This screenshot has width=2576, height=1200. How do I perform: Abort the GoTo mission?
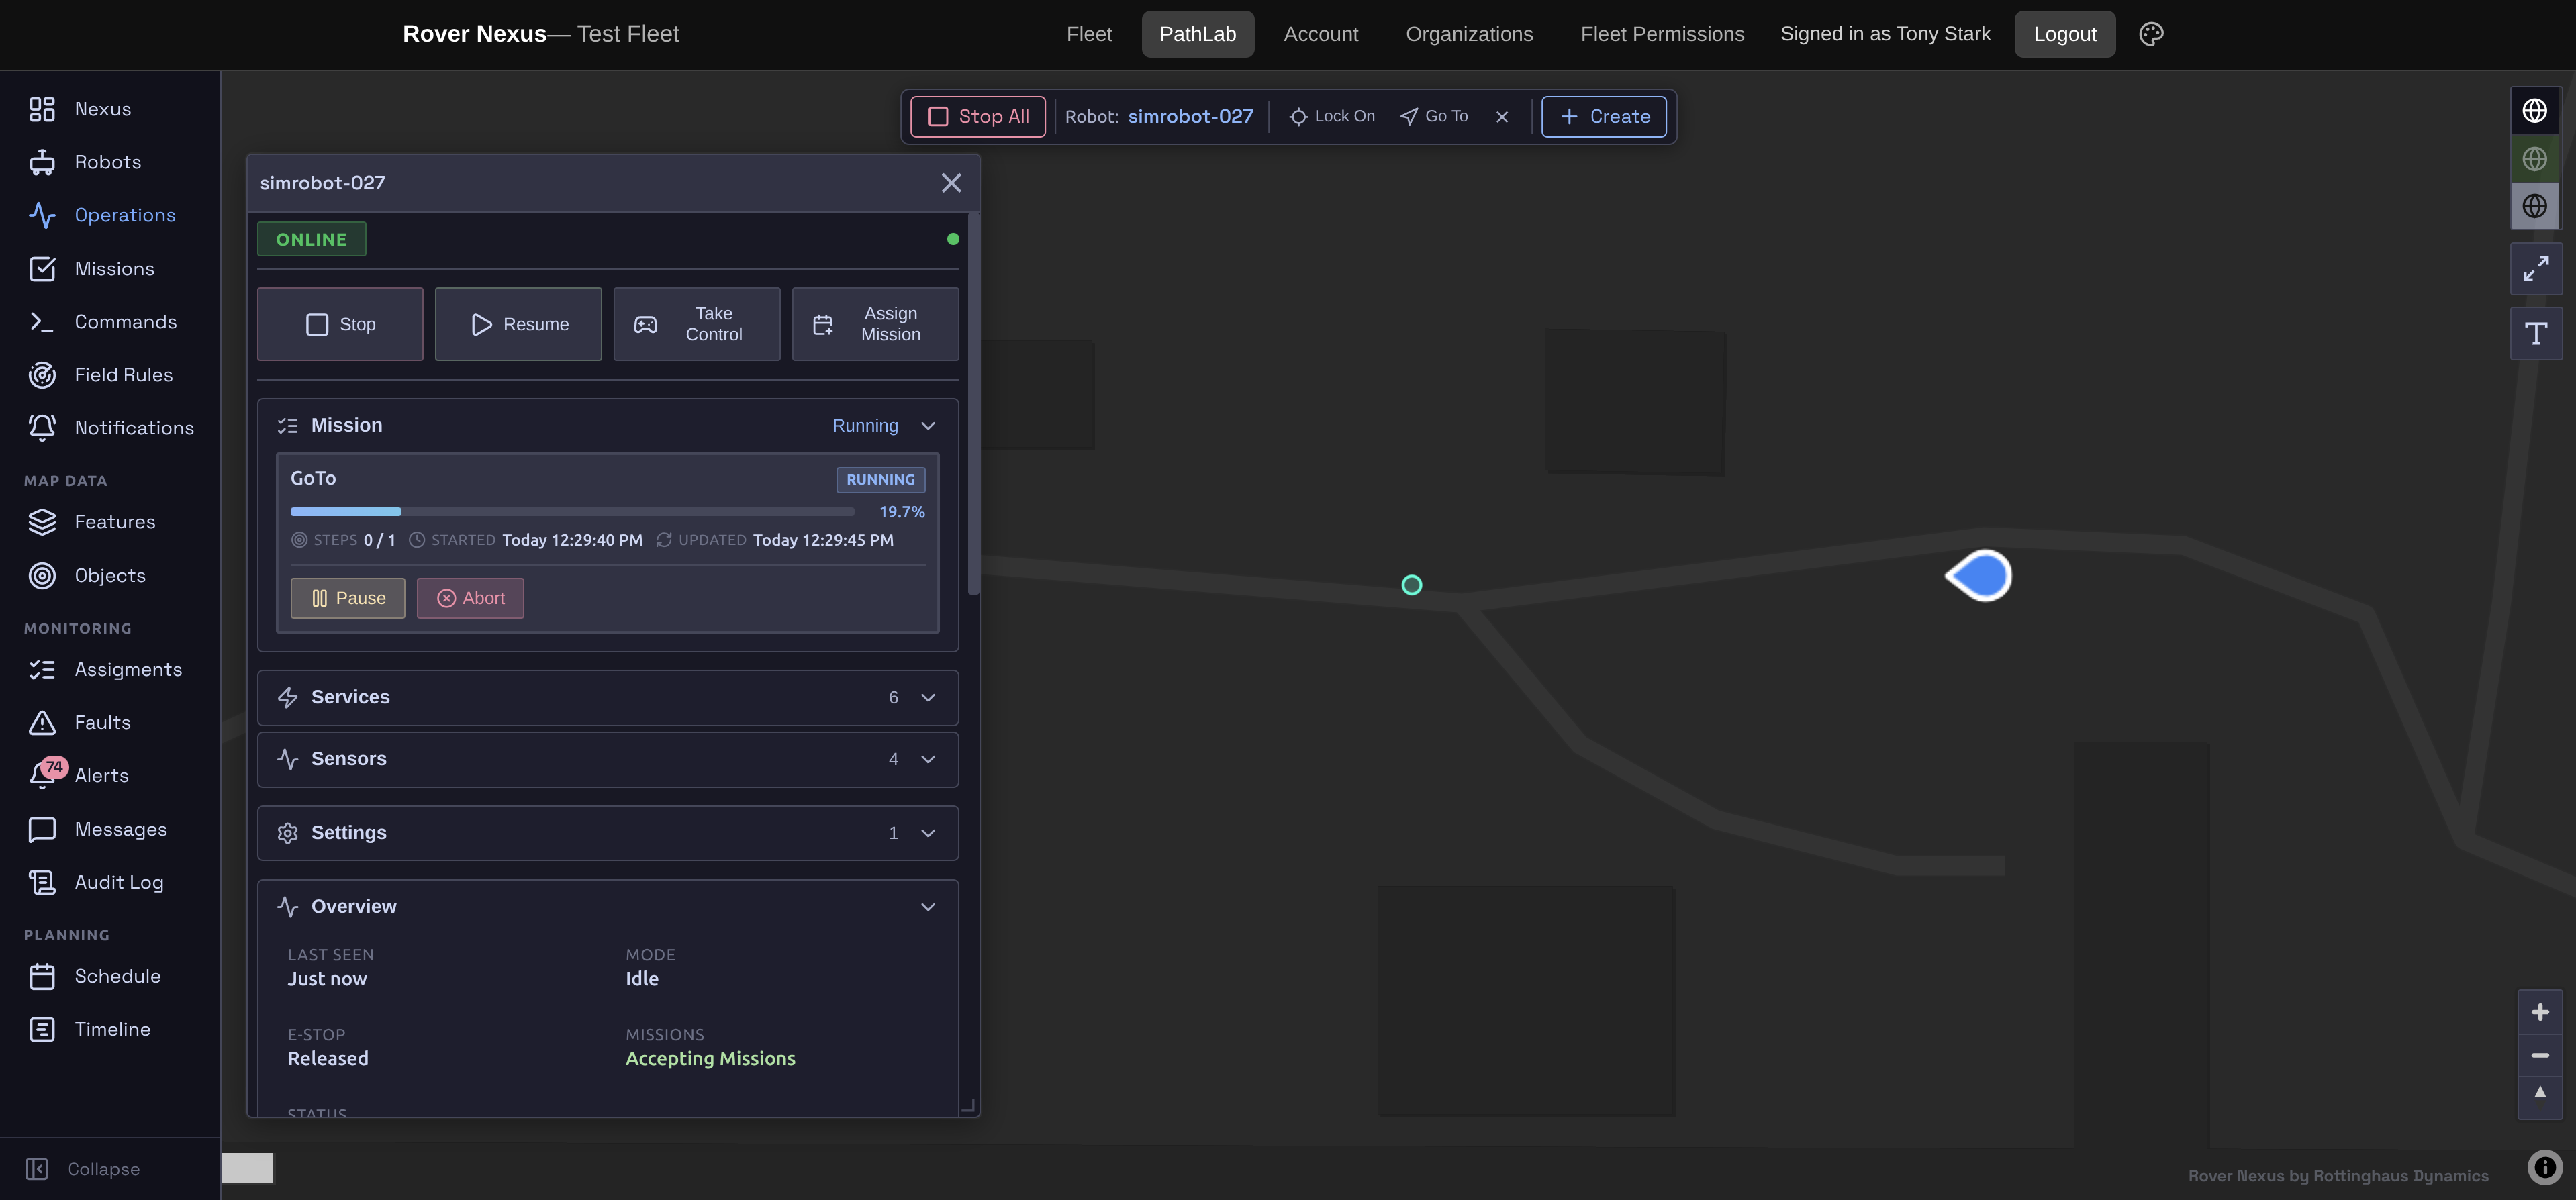(x=470, y=598)
